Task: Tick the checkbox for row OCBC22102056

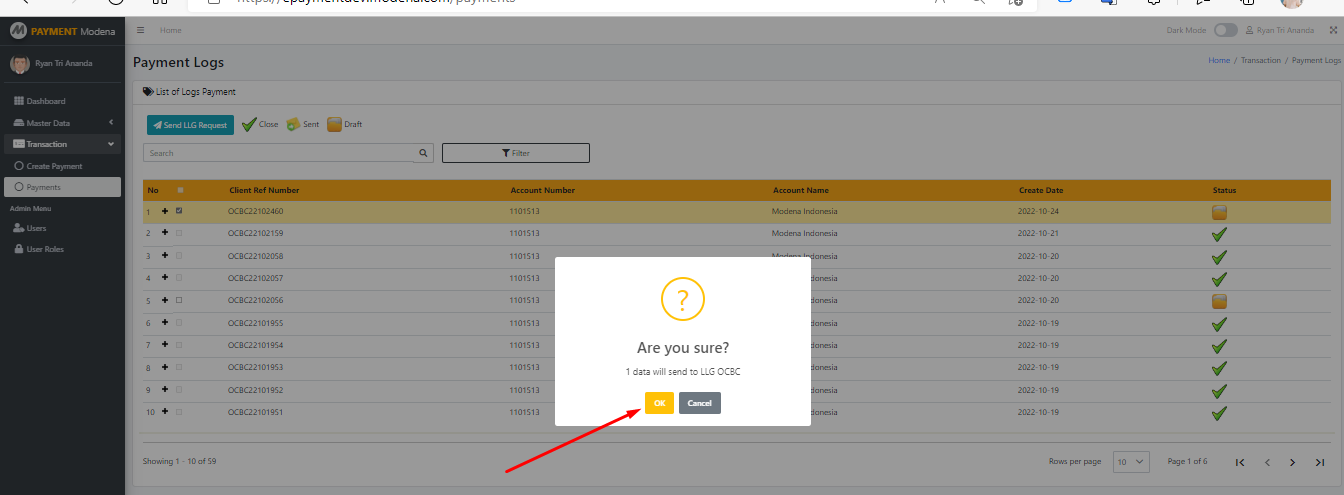Action: (179, 300)
